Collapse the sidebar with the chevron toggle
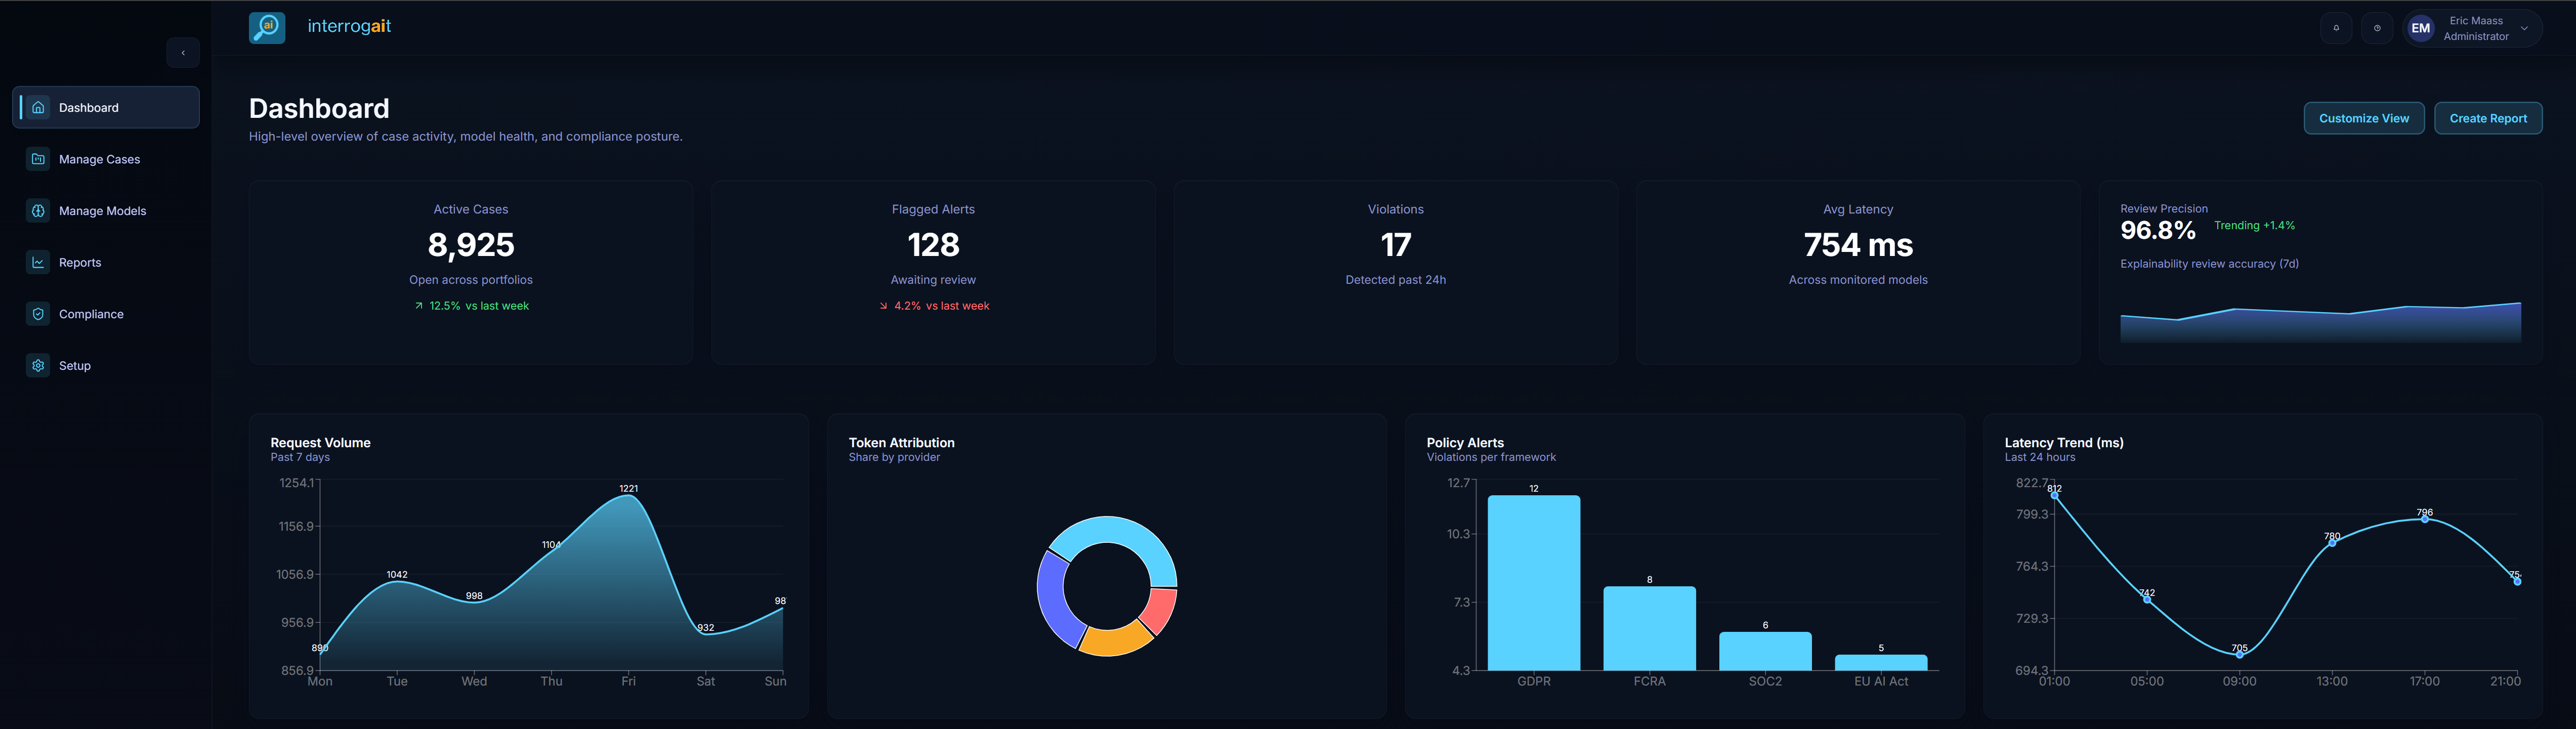The height and width of the screenshot is (729, 2576). (x=183, y=52)
